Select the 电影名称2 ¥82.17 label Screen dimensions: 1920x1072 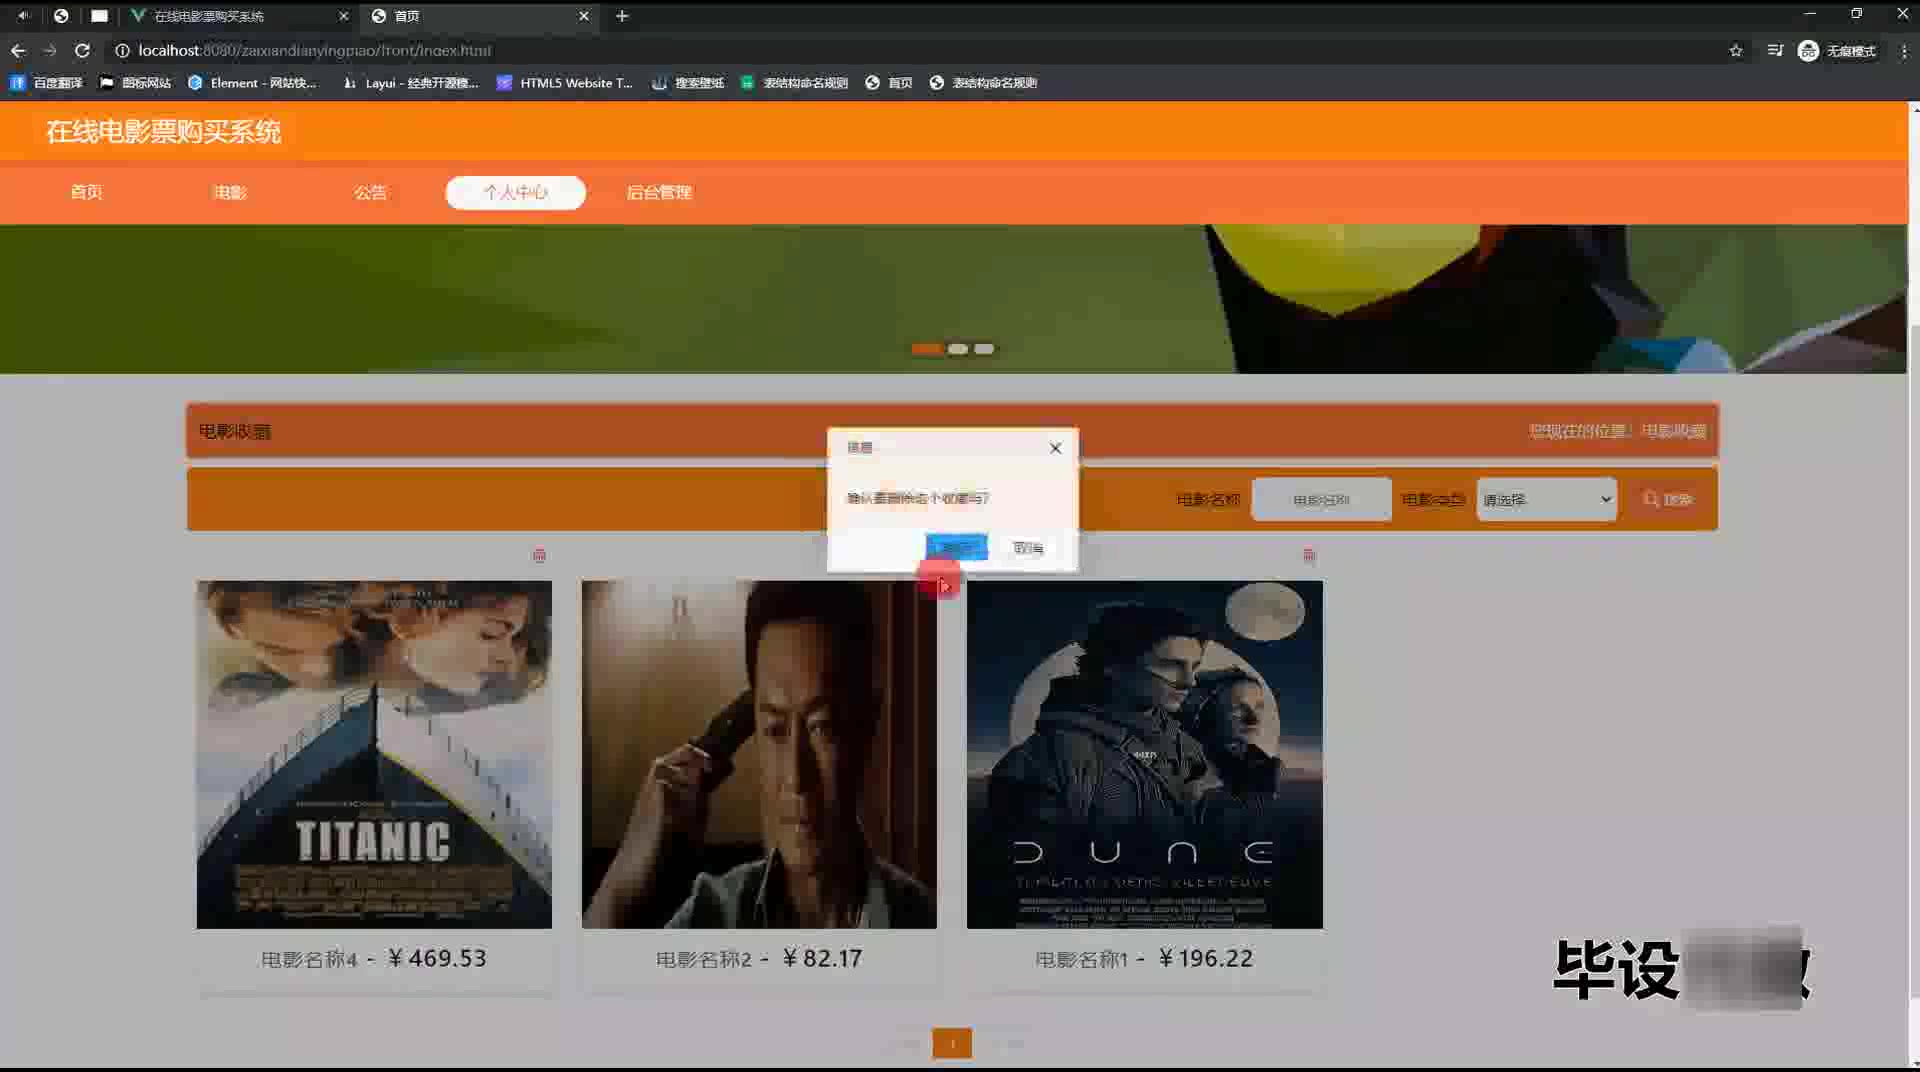tap(759, 958)
